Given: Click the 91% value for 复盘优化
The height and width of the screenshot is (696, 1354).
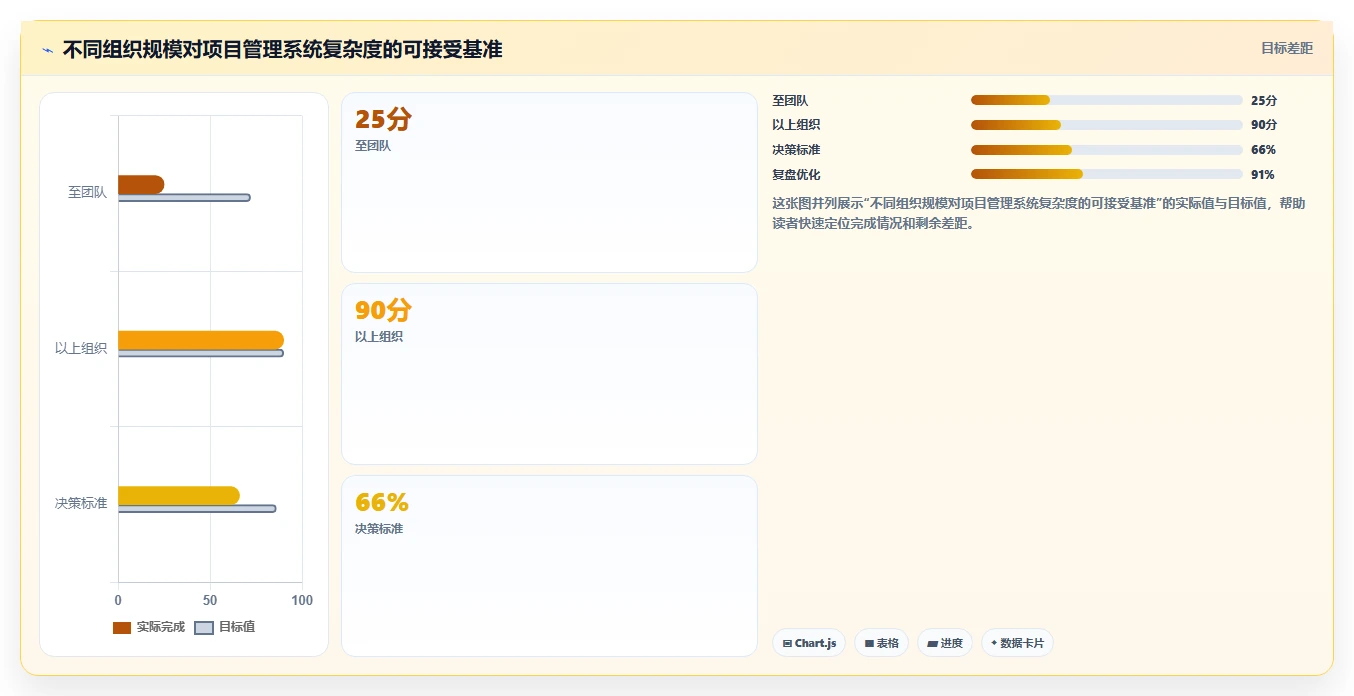Looking at the screenshot, I should click(x=1262, y=175).
